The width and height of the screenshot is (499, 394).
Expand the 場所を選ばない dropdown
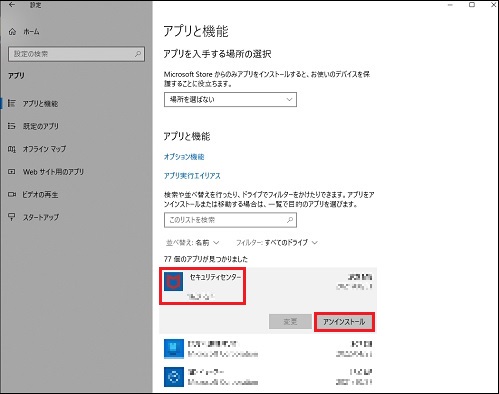(230, 100)
